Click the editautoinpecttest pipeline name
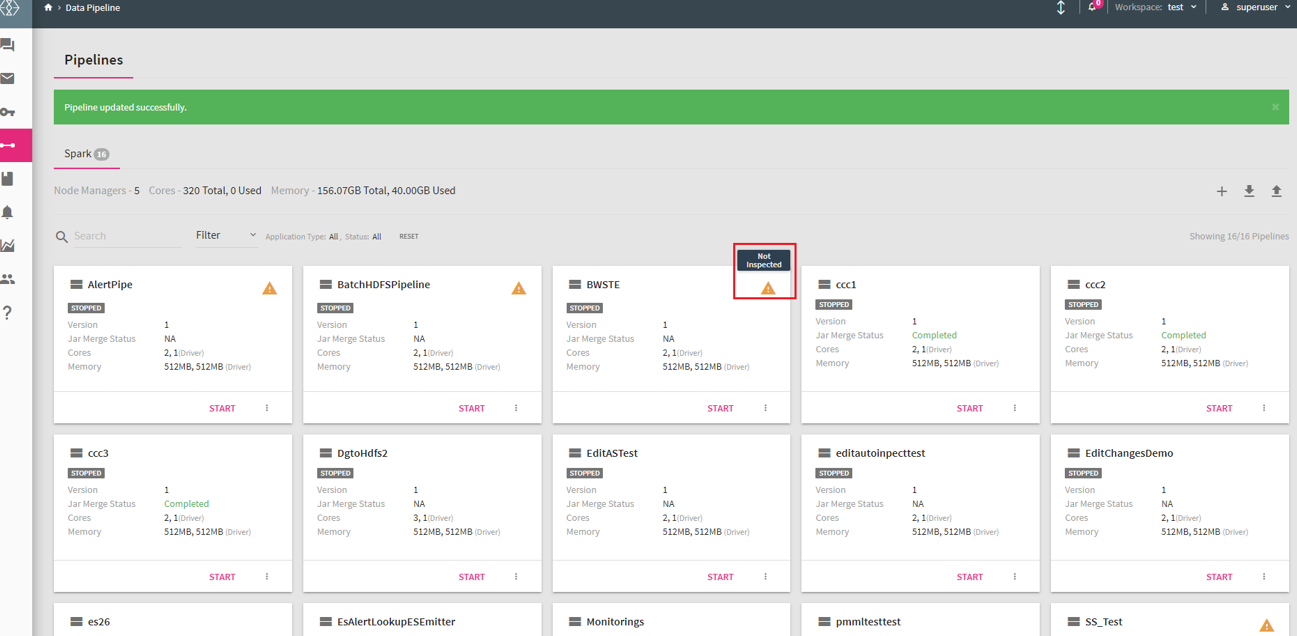Image resolution: width=1297 pixels, height=636 pixels. pos(880,453)
